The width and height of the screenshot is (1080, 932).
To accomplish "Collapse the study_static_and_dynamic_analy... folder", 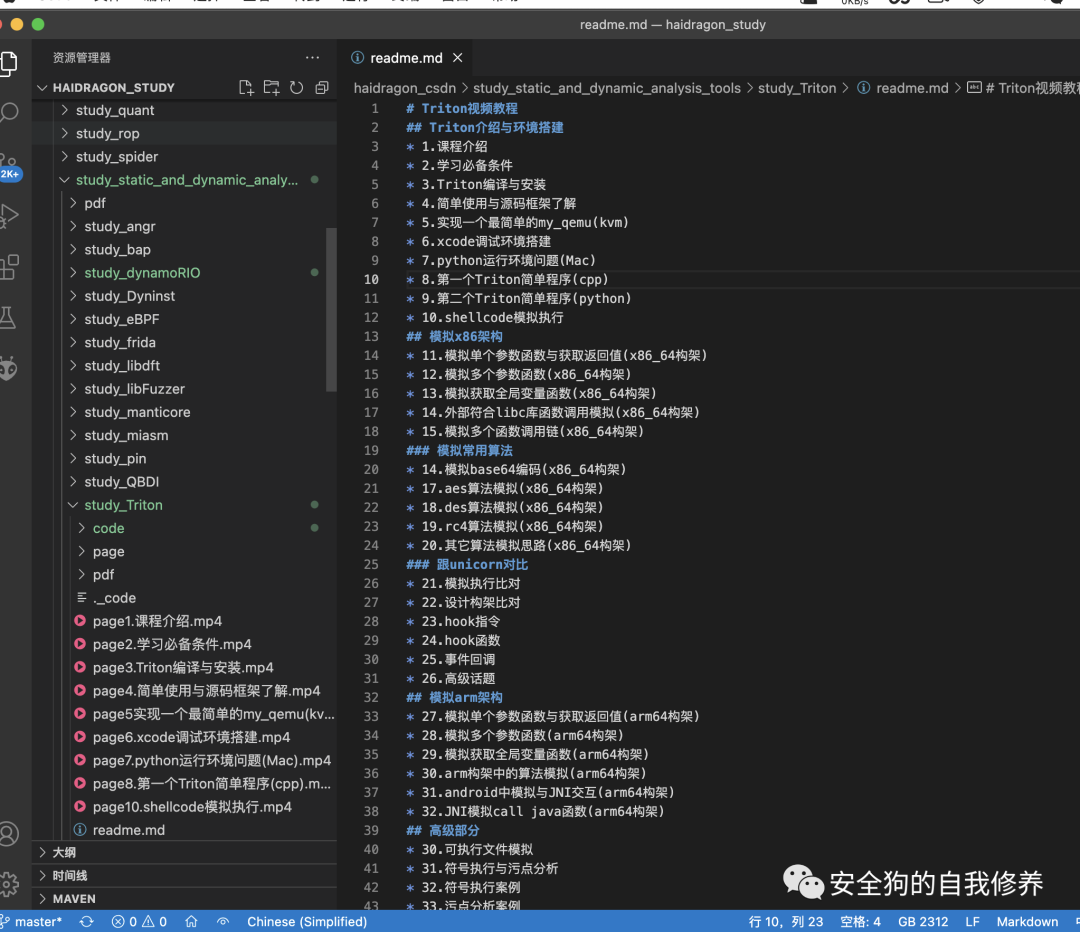I will (187, 180).
